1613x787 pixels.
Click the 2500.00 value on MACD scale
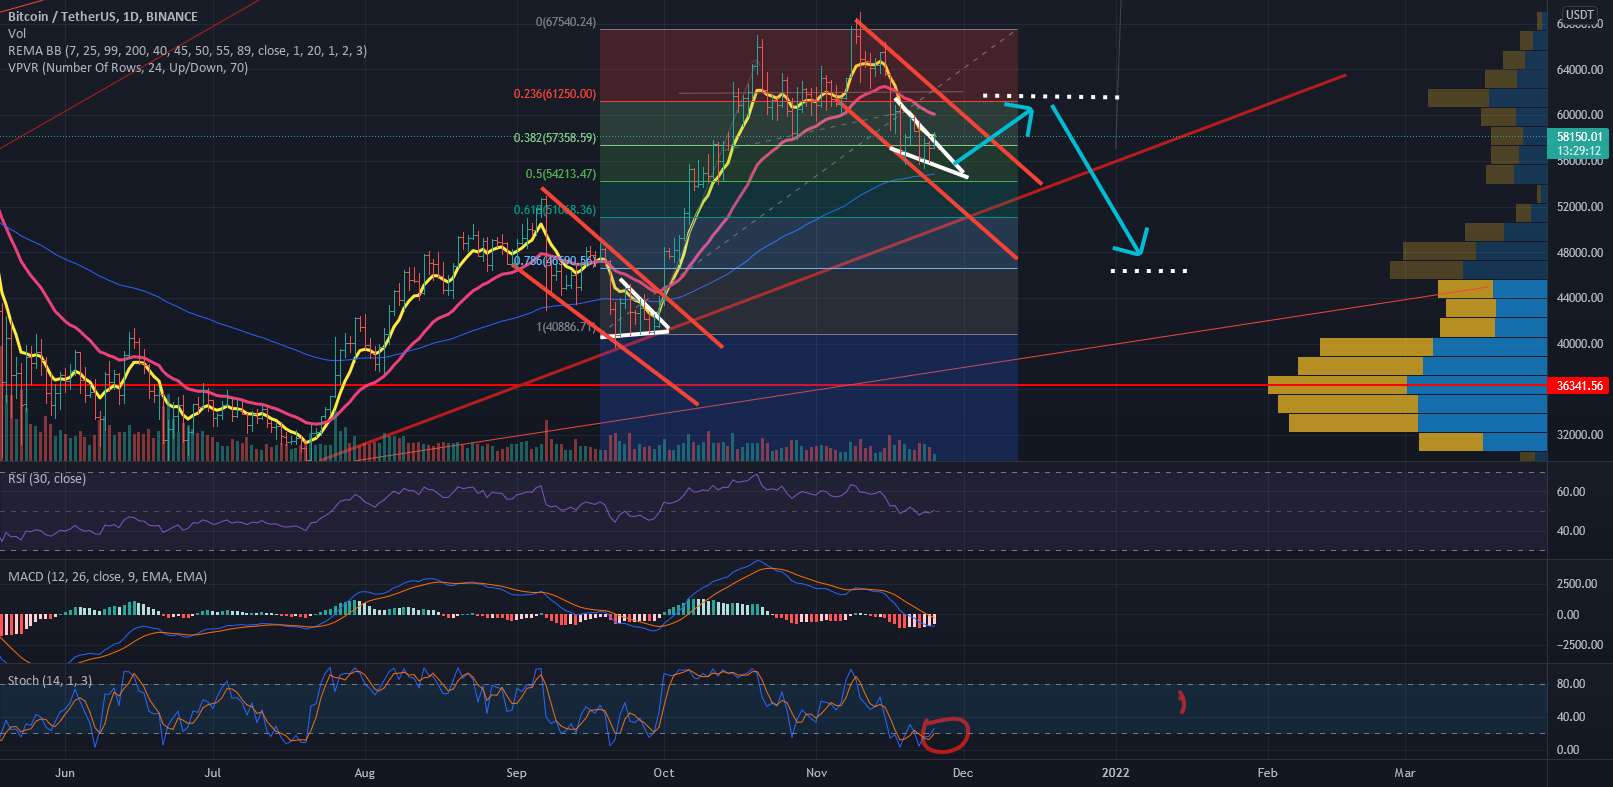click(1577, 584)
